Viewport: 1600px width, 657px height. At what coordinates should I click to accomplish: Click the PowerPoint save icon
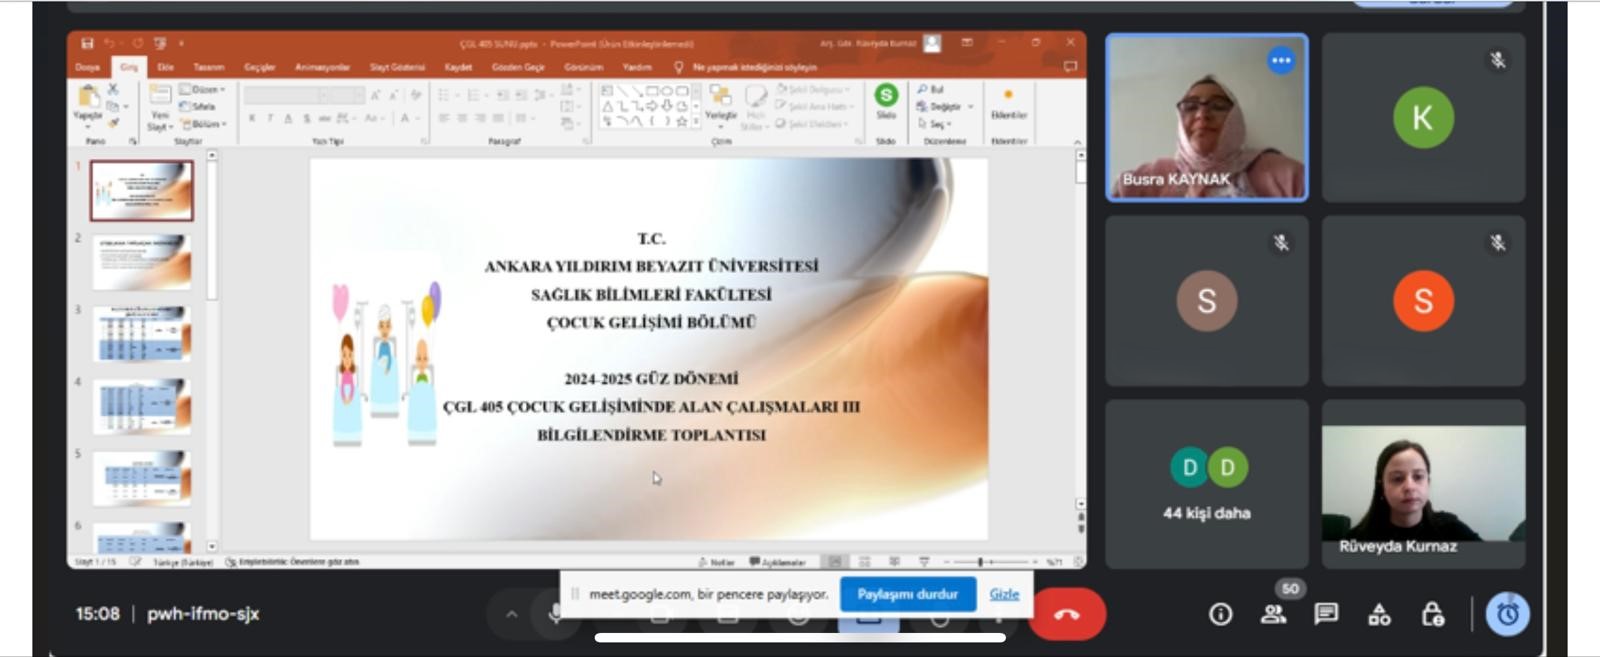pos(87,43)
